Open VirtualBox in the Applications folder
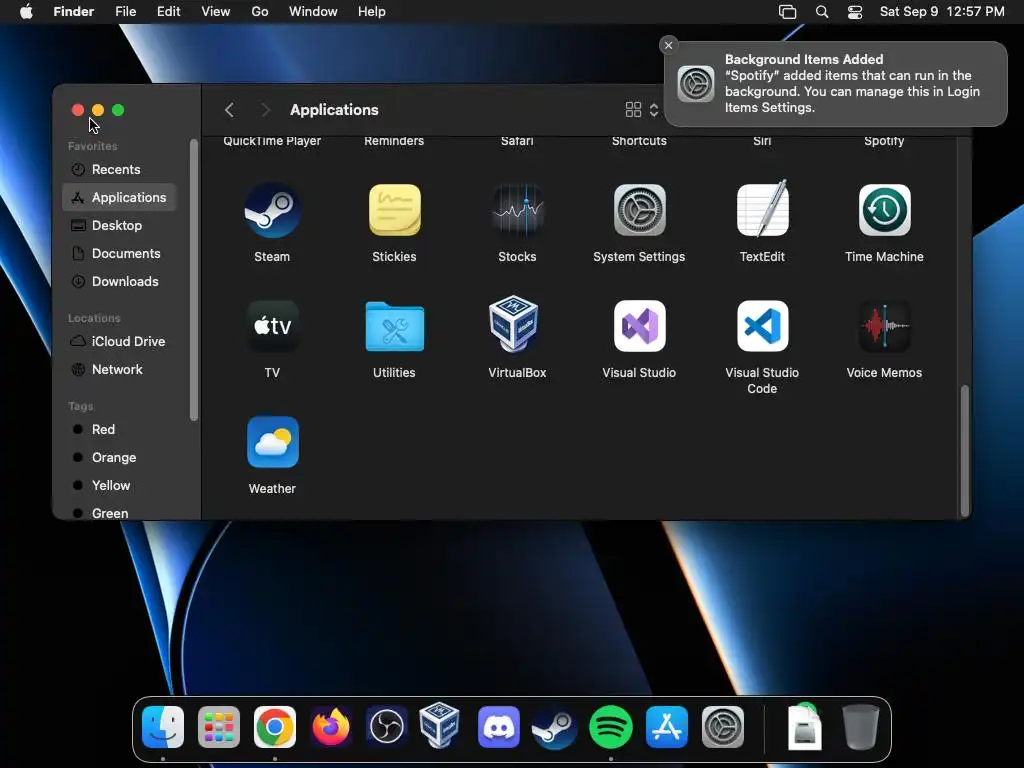The width and height of the screenshot is (1024, 768). point(514,324)
